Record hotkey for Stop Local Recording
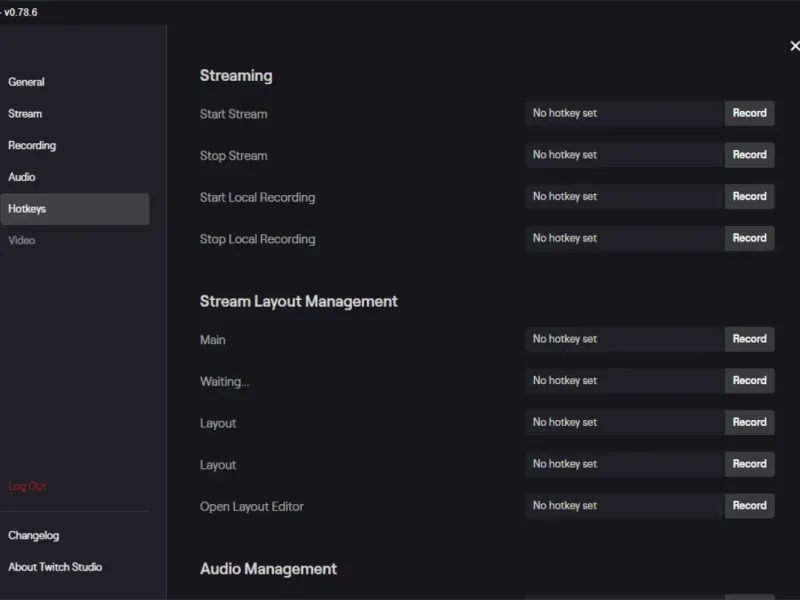This screenshot has height=600, width=800. pos(749,238)
